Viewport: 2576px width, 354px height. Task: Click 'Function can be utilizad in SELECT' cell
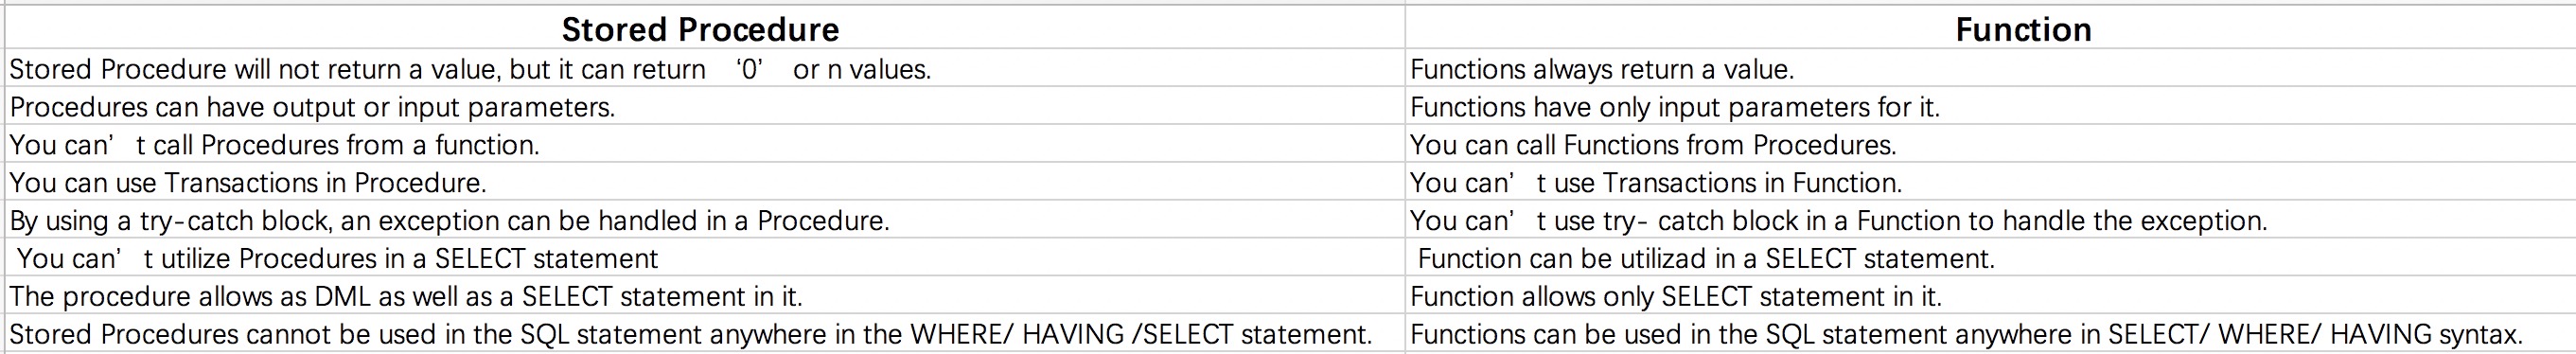pos(1987,259)
